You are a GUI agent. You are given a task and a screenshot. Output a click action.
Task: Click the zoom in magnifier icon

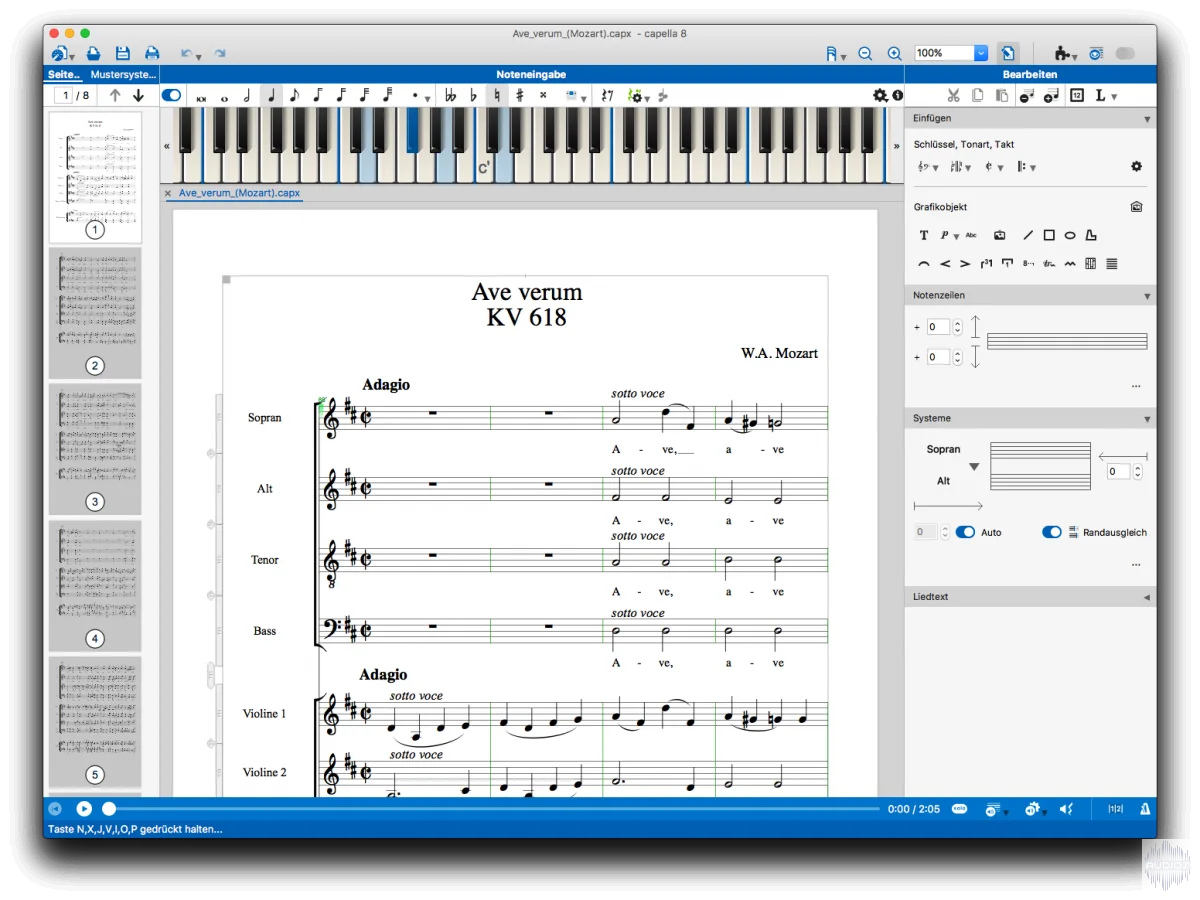[x=895, y=53]
